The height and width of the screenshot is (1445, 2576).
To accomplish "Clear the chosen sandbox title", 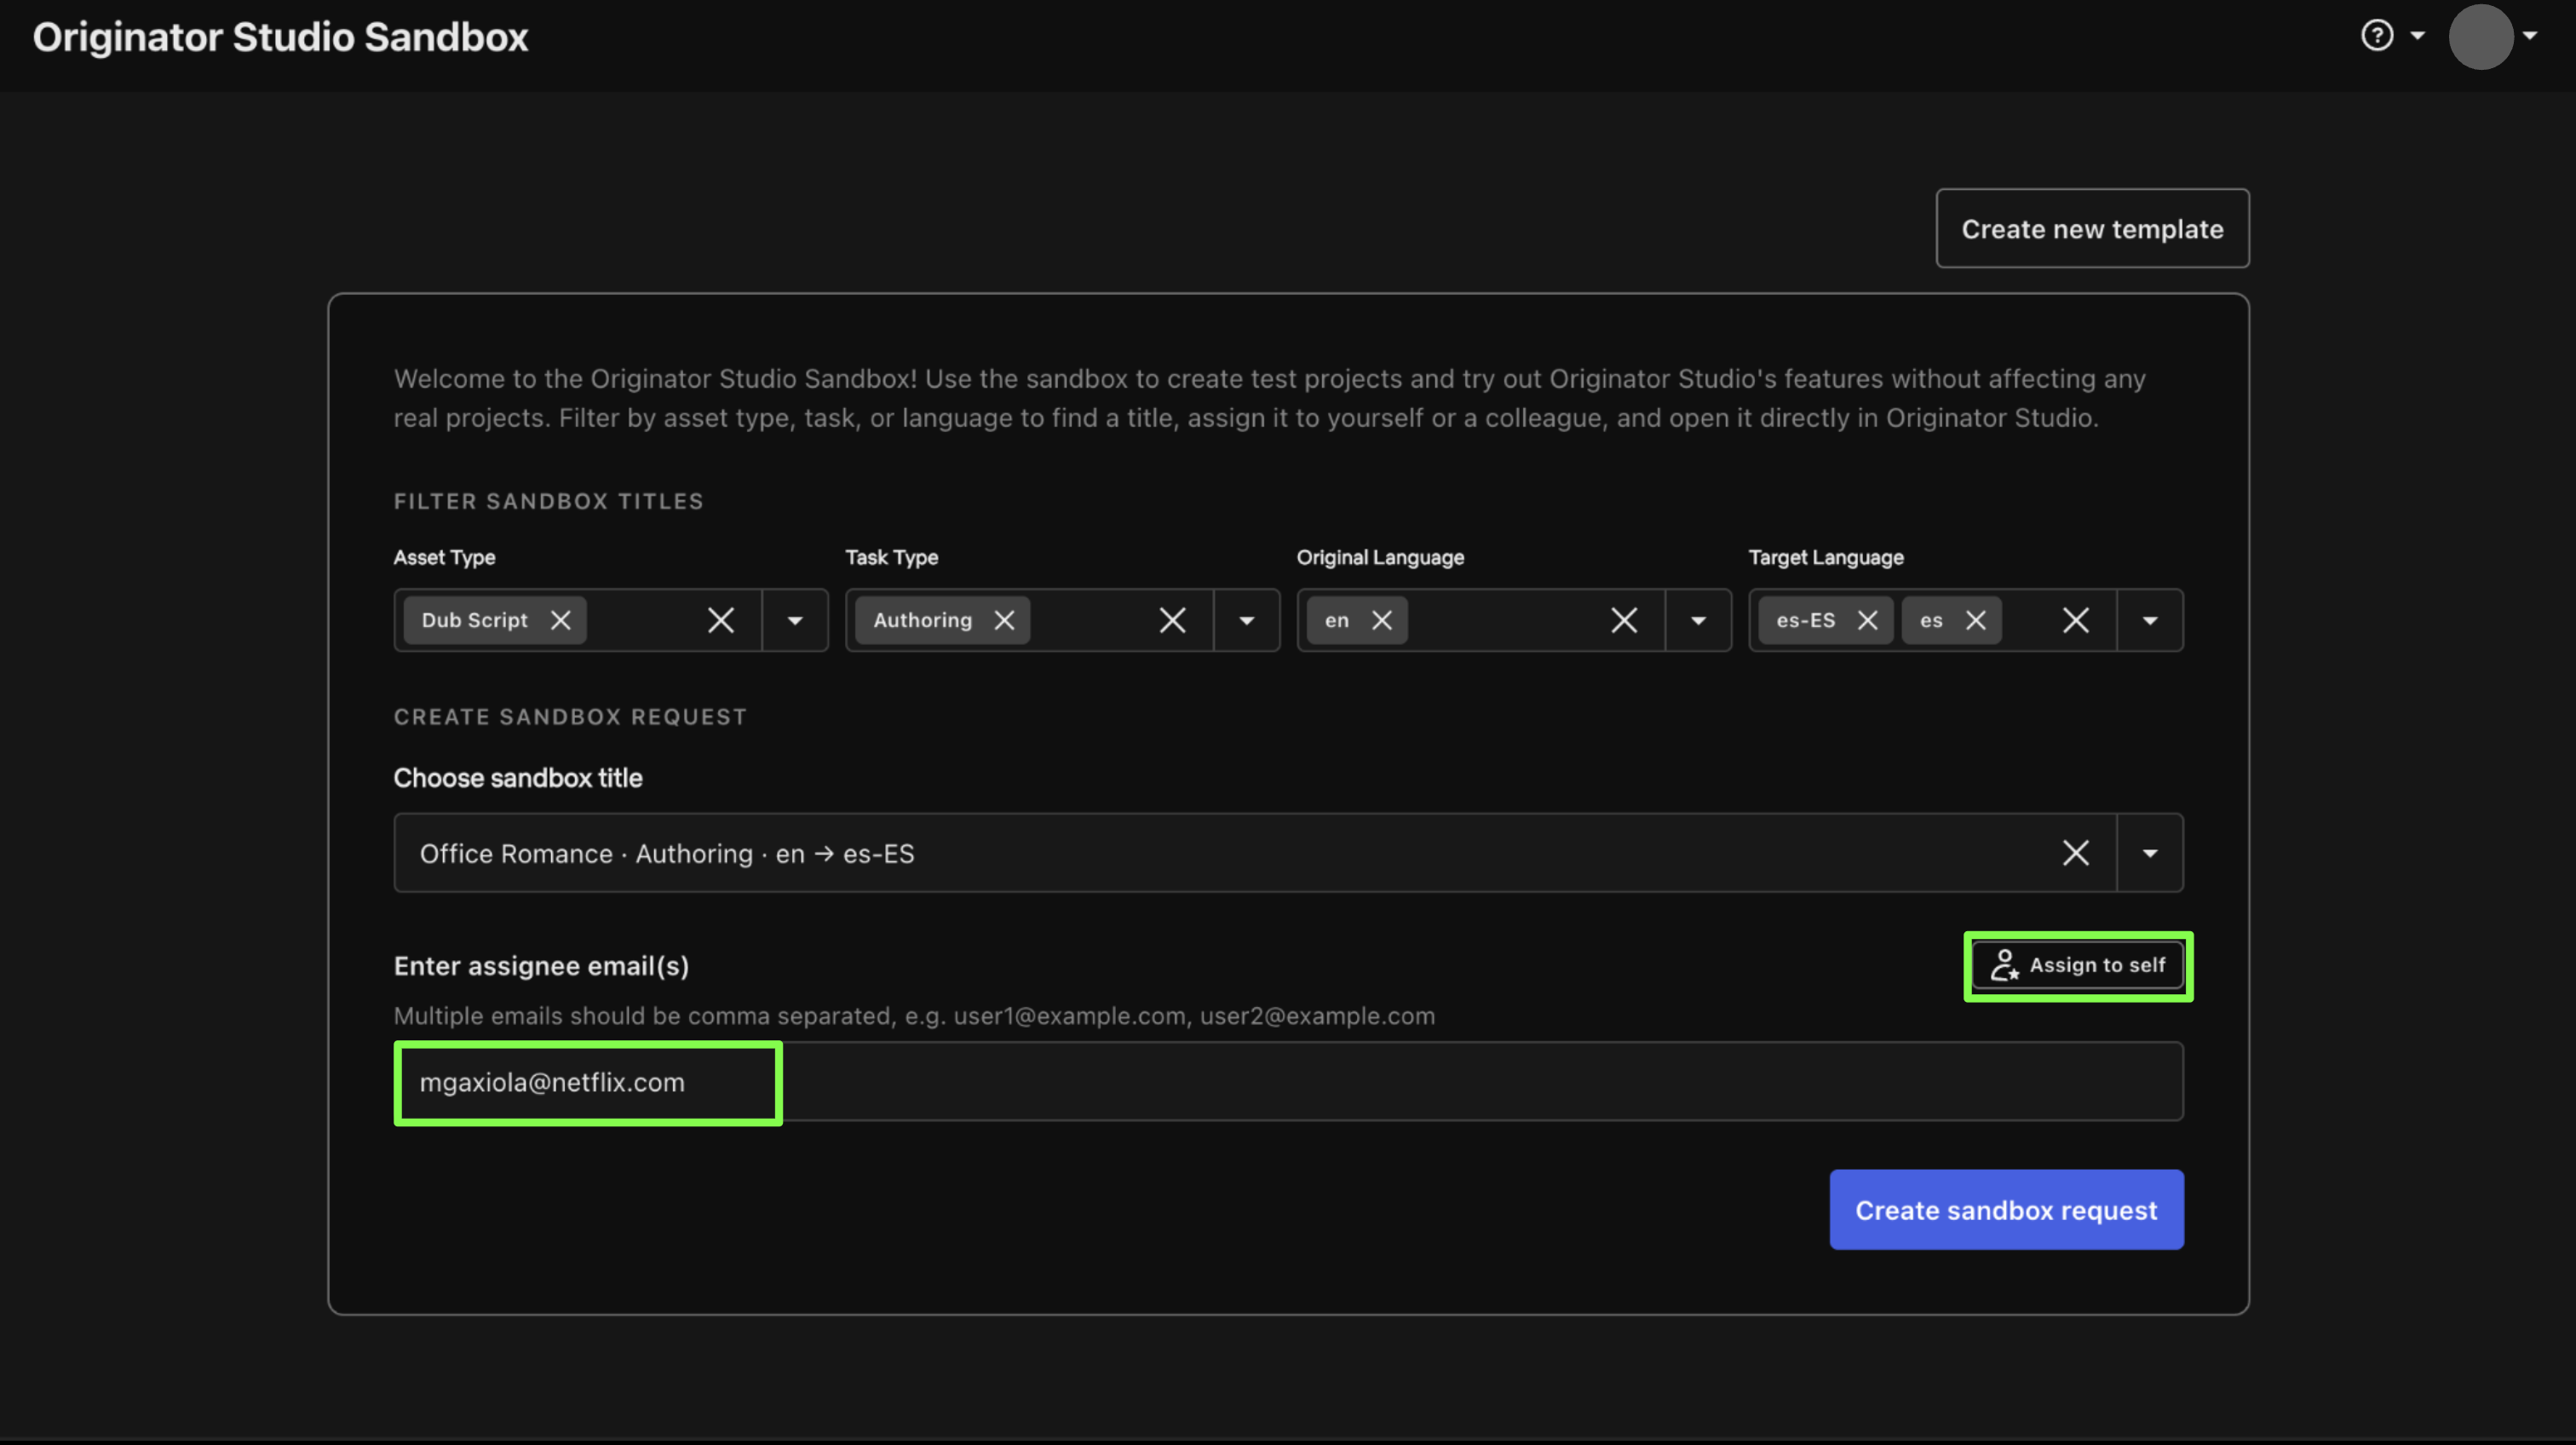I will (x=2076, y=853).
